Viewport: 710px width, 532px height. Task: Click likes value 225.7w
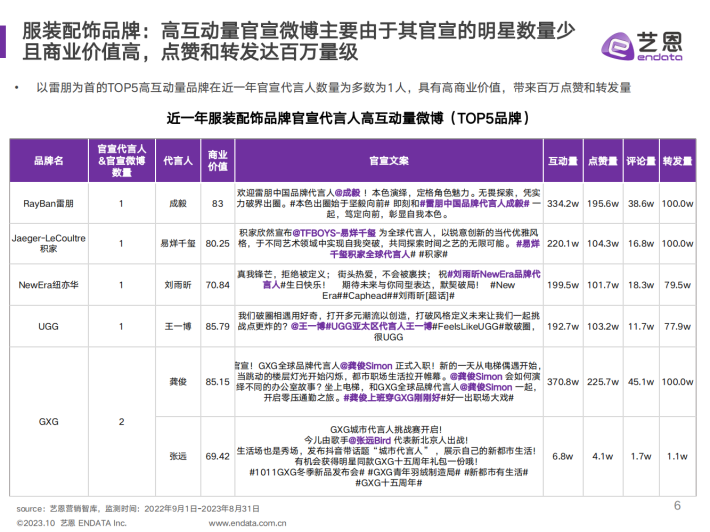tap(603, 382)
